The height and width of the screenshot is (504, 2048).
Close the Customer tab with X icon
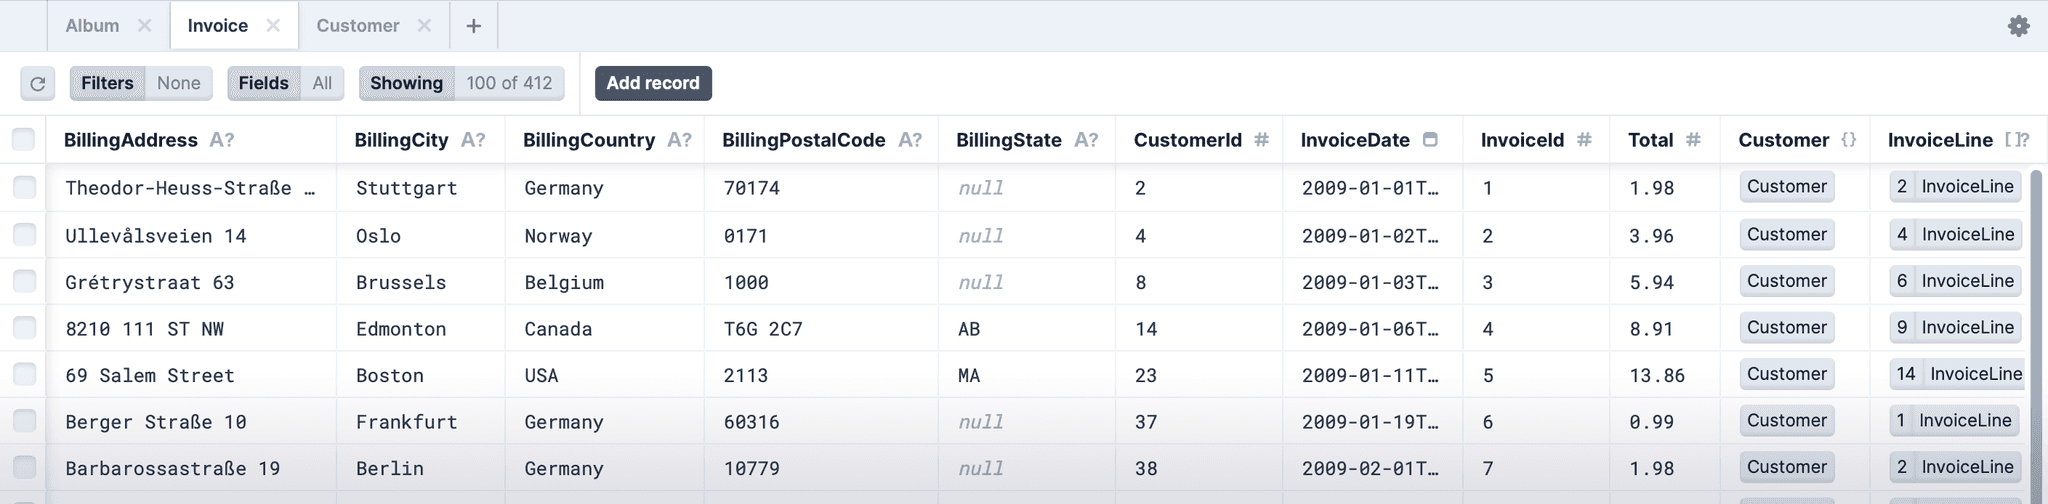pyautogui.click(x=425, y=26)
